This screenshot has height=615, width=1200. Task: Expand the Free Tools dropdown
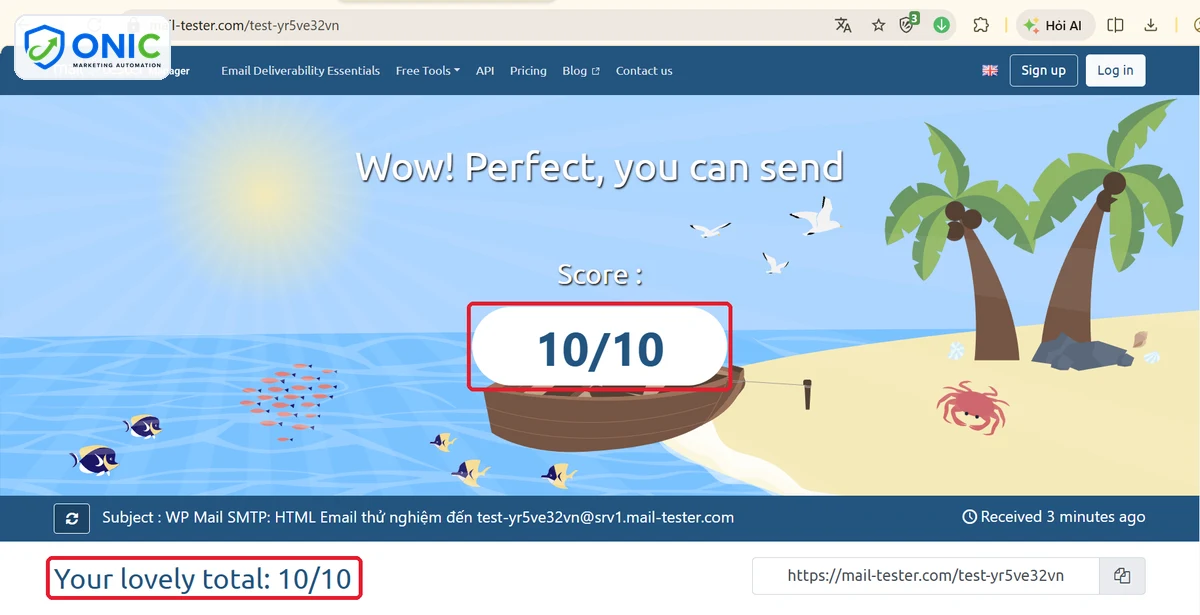(x=427, y=71)
